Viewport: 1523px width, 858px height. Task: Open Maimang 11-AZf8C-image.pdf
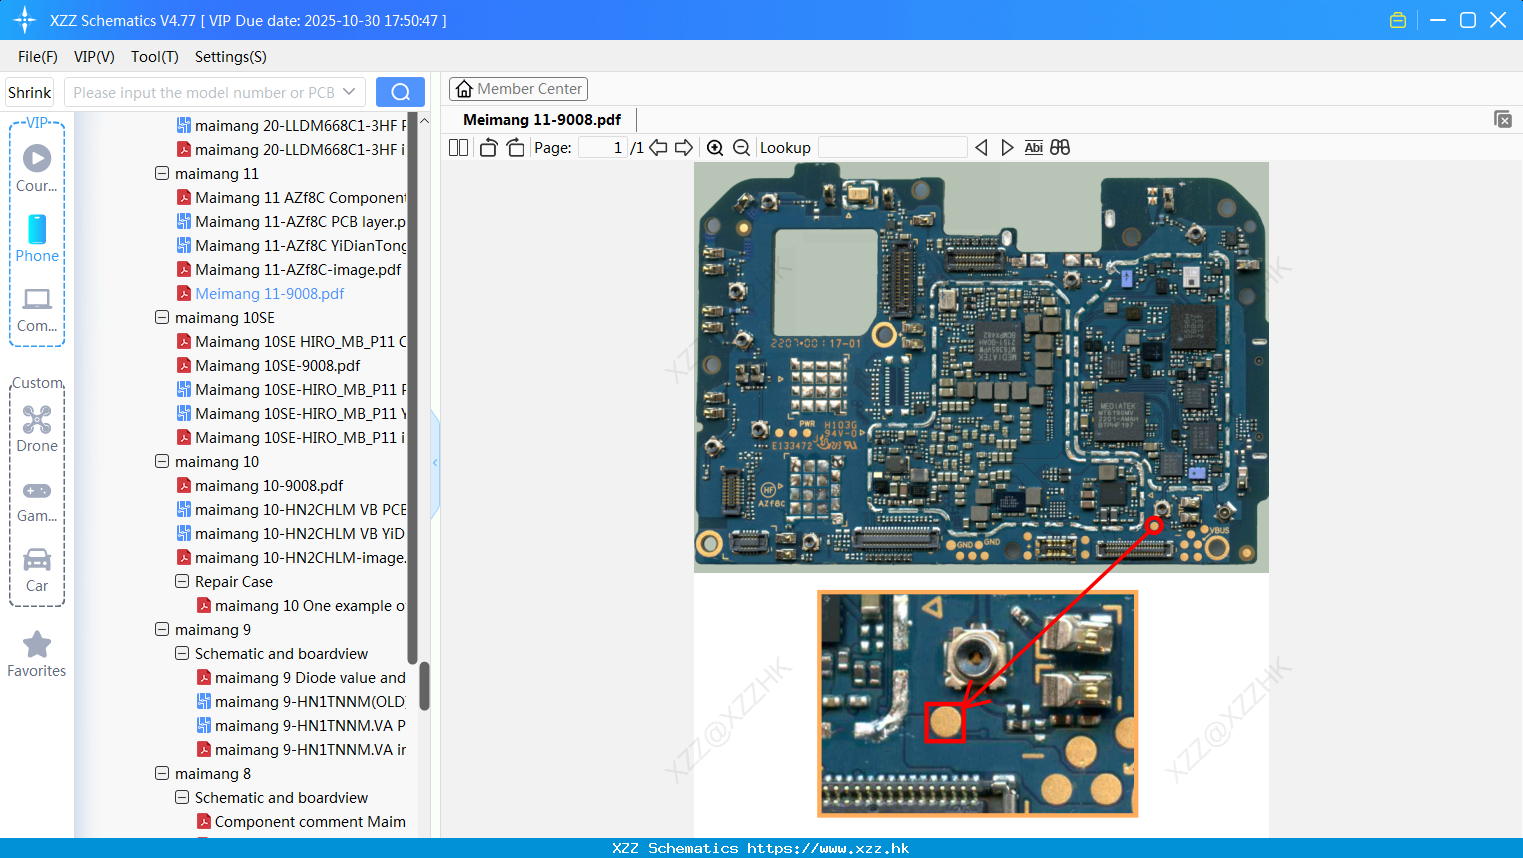(x=290, y=269)
